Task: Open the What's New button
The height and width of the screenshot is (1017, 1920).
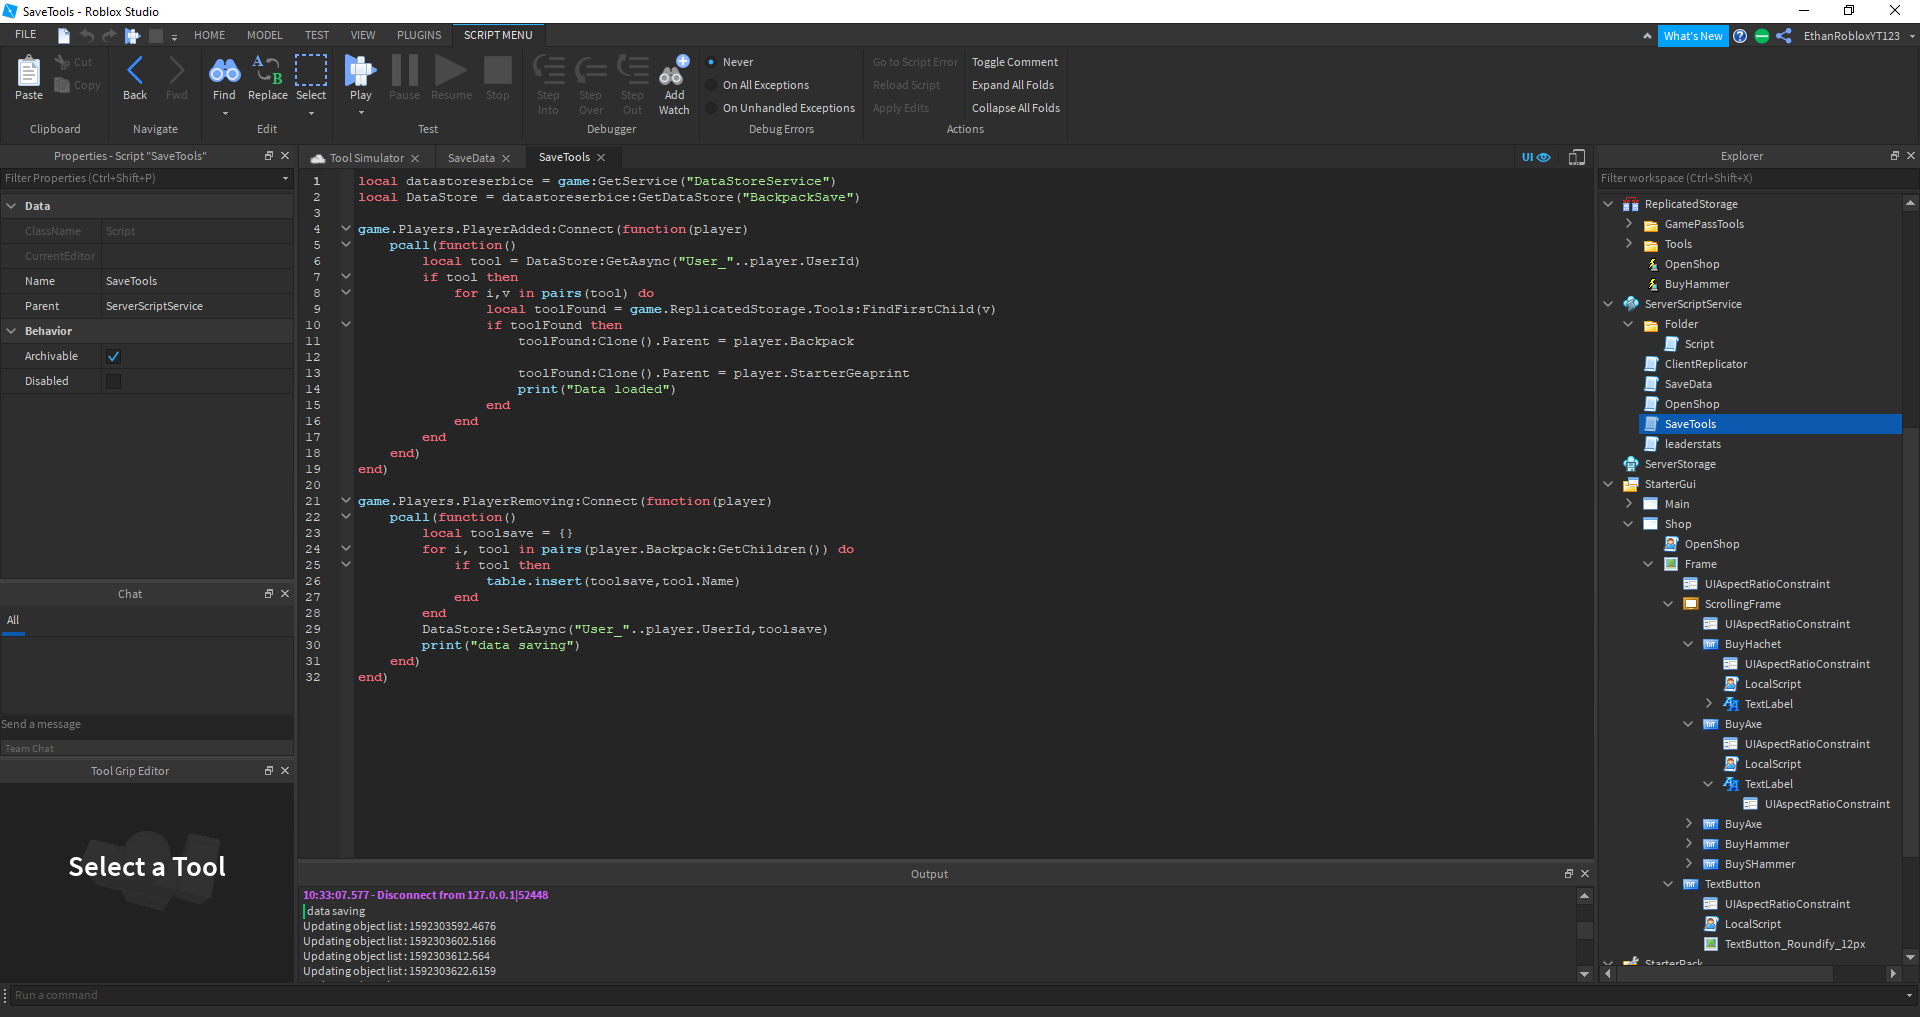Action: tap(1693, 36)
